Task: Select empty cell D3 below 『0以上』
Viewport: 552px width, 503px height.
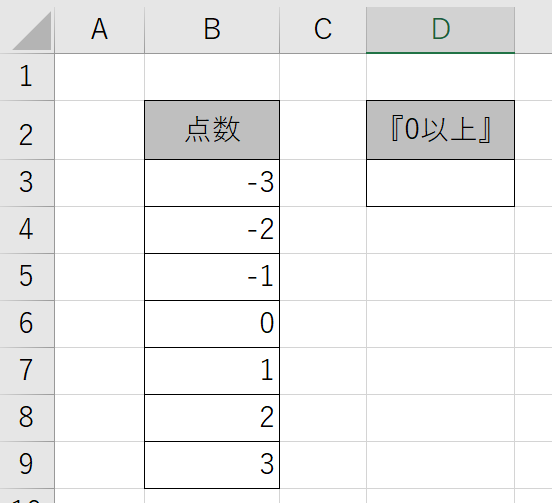Action: [x=440, y=183]
